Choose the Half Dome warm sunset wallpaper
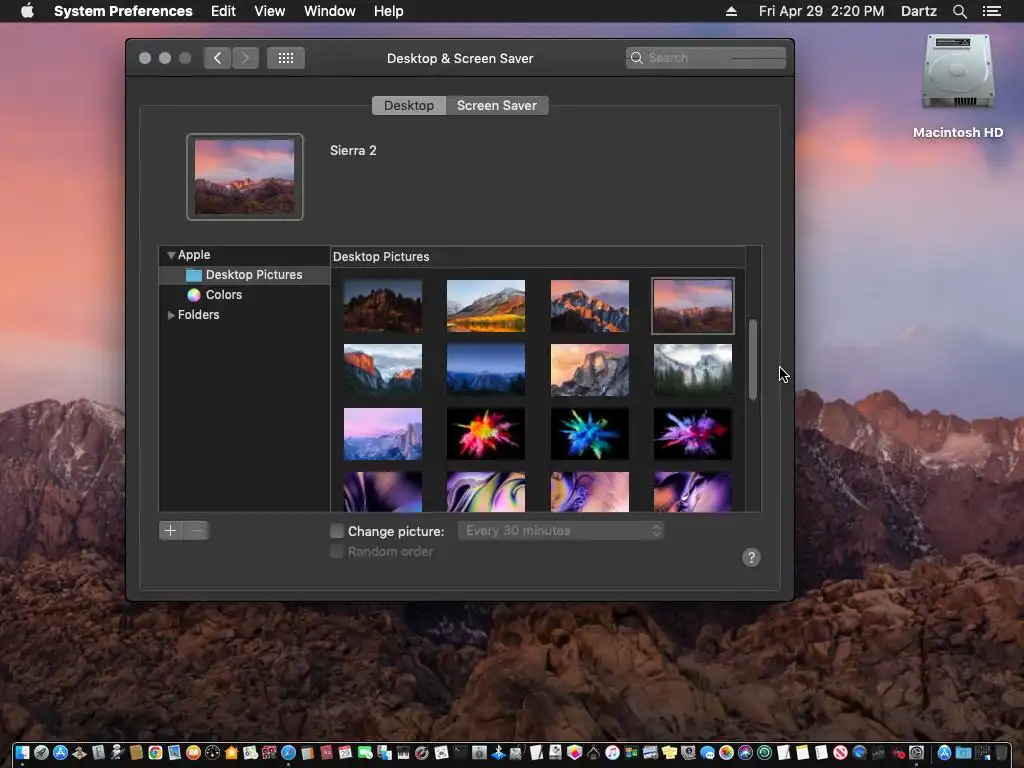This screenshot has height=768, width=1024. pos(590,370)
